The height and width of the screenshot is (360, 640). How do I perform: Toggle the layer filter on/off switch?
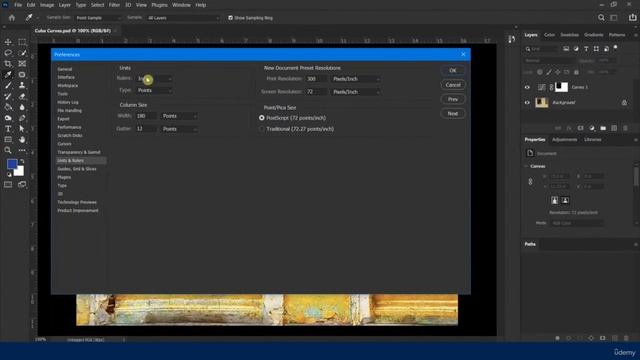[616, 48]
